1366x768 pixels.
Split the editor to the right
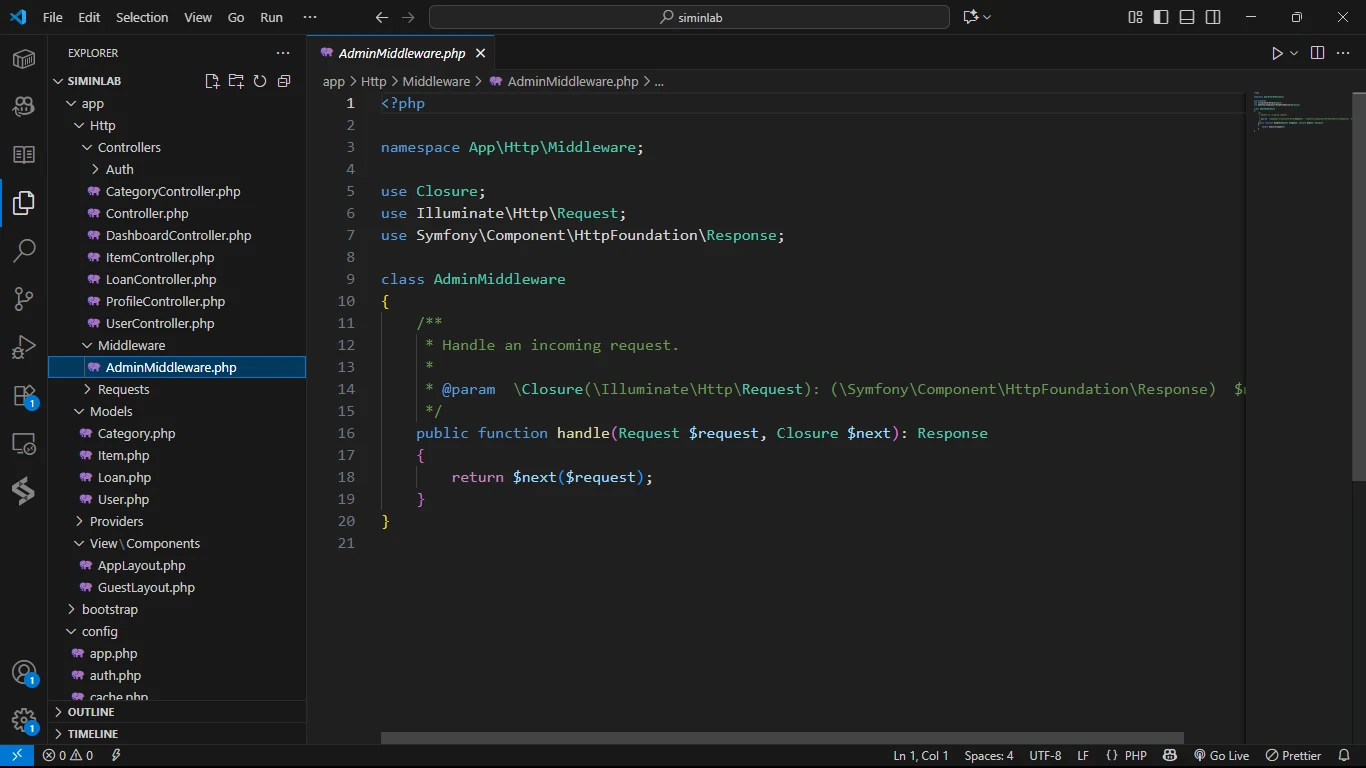[x=1317, y=53]
